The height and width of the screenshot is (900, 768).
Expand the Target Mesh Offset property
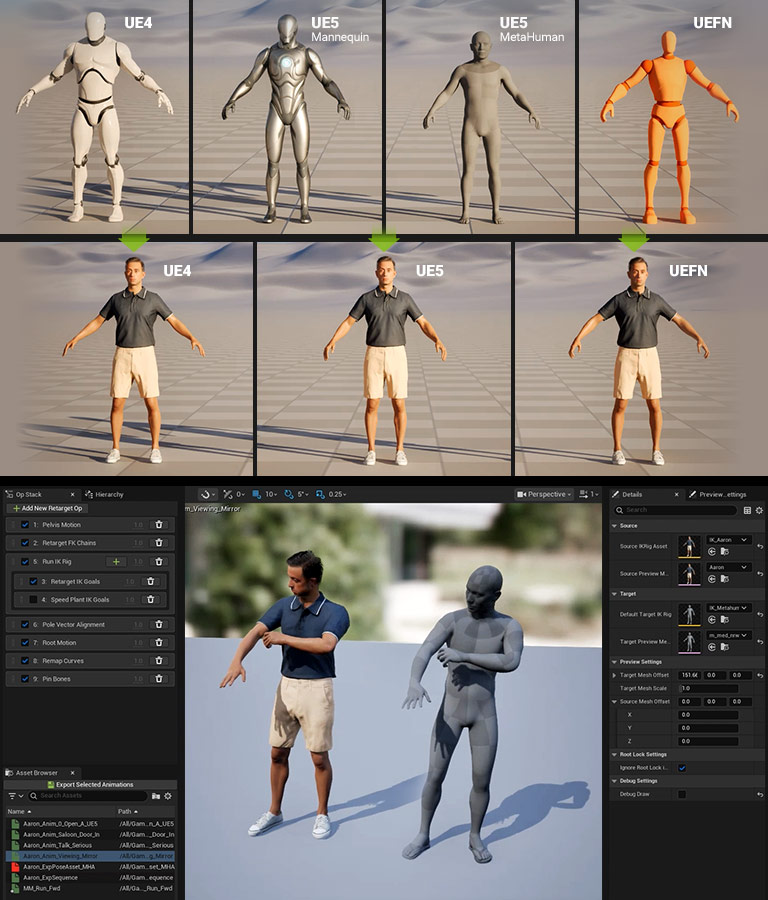pyautogui.click(x=614, y=675)
